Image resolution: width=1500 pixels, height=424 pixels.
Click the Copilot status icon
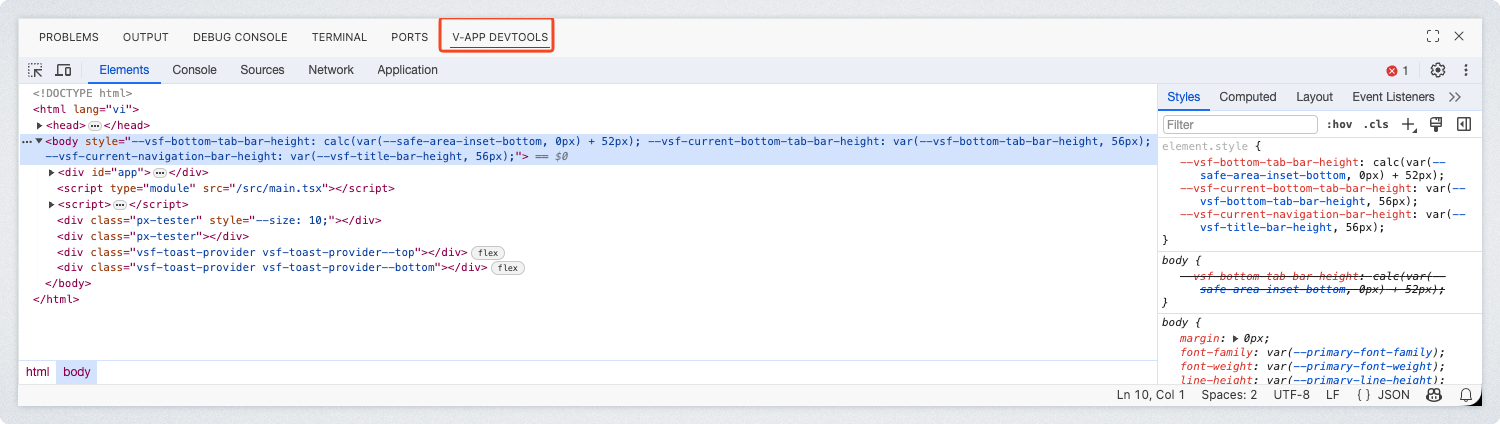tap(1434, 395)
